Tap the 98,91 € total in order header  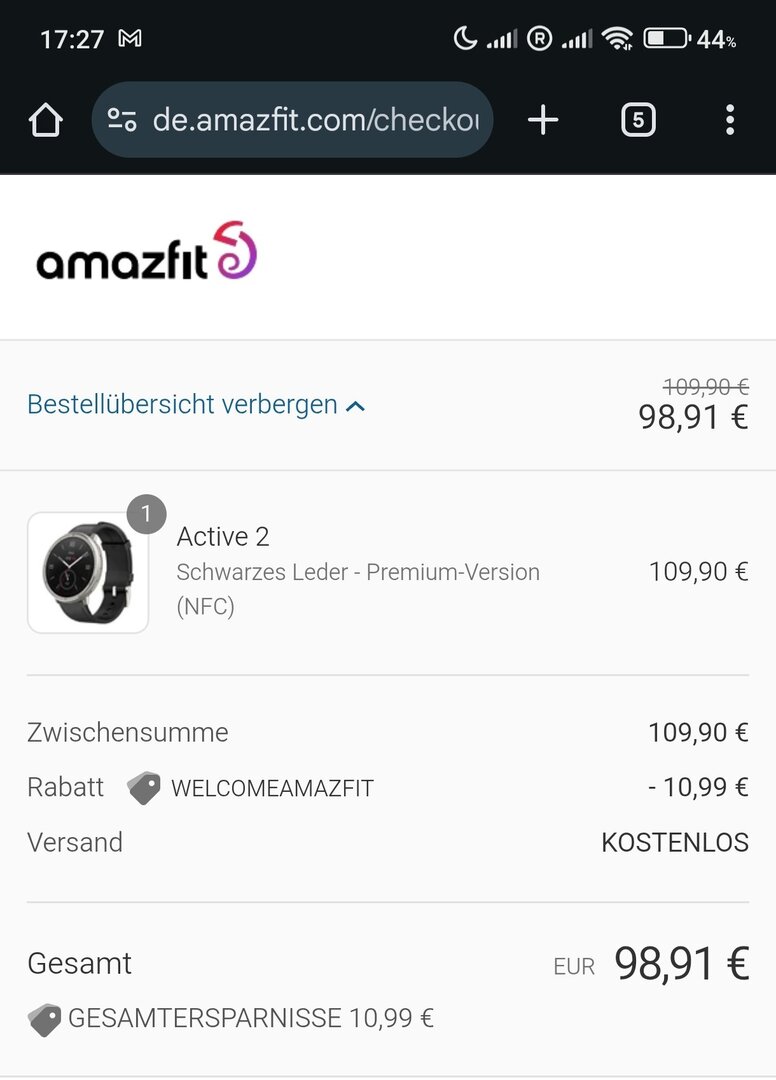(693, 417)
